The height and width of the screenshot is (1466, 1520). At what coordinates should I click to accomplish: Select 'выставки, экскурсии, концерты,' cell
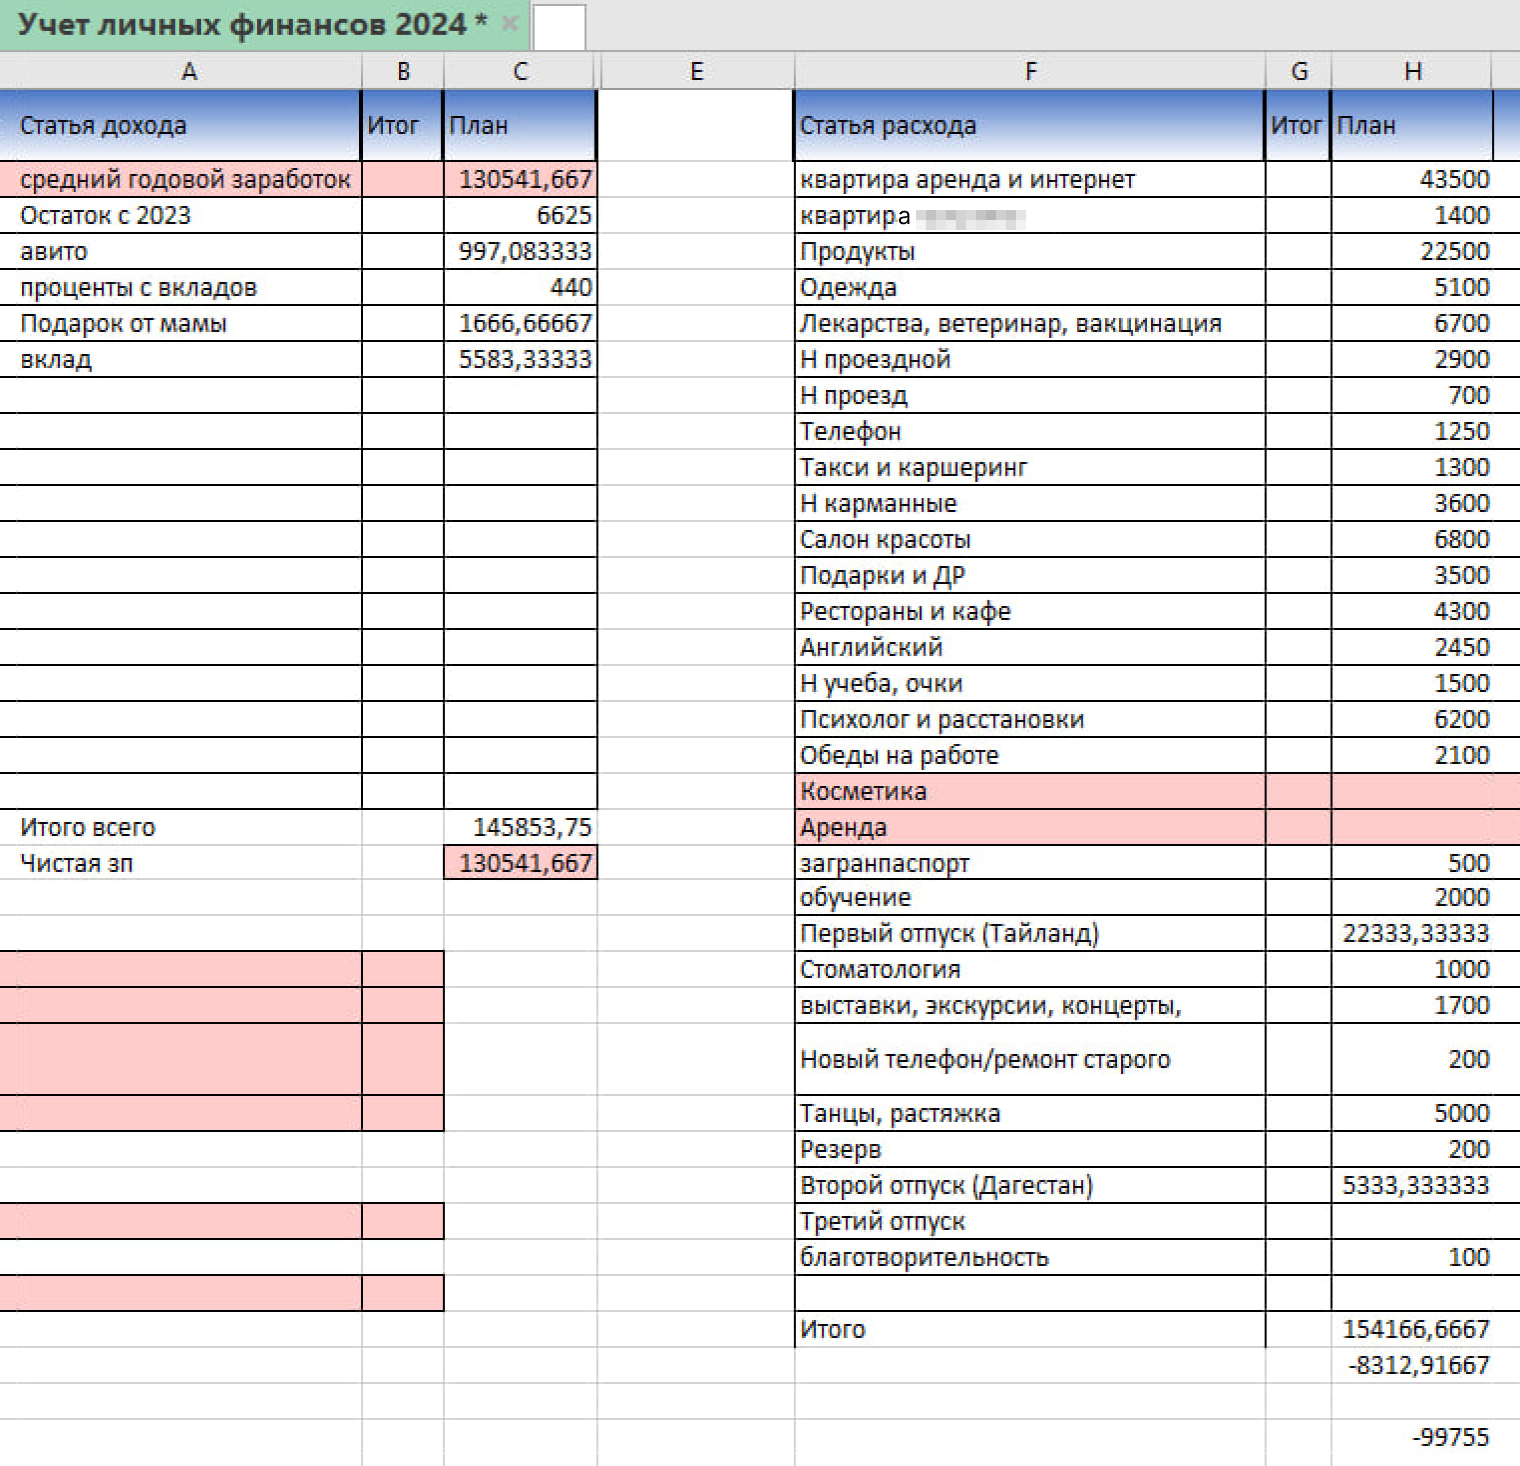click(x=1030, y=1005)
